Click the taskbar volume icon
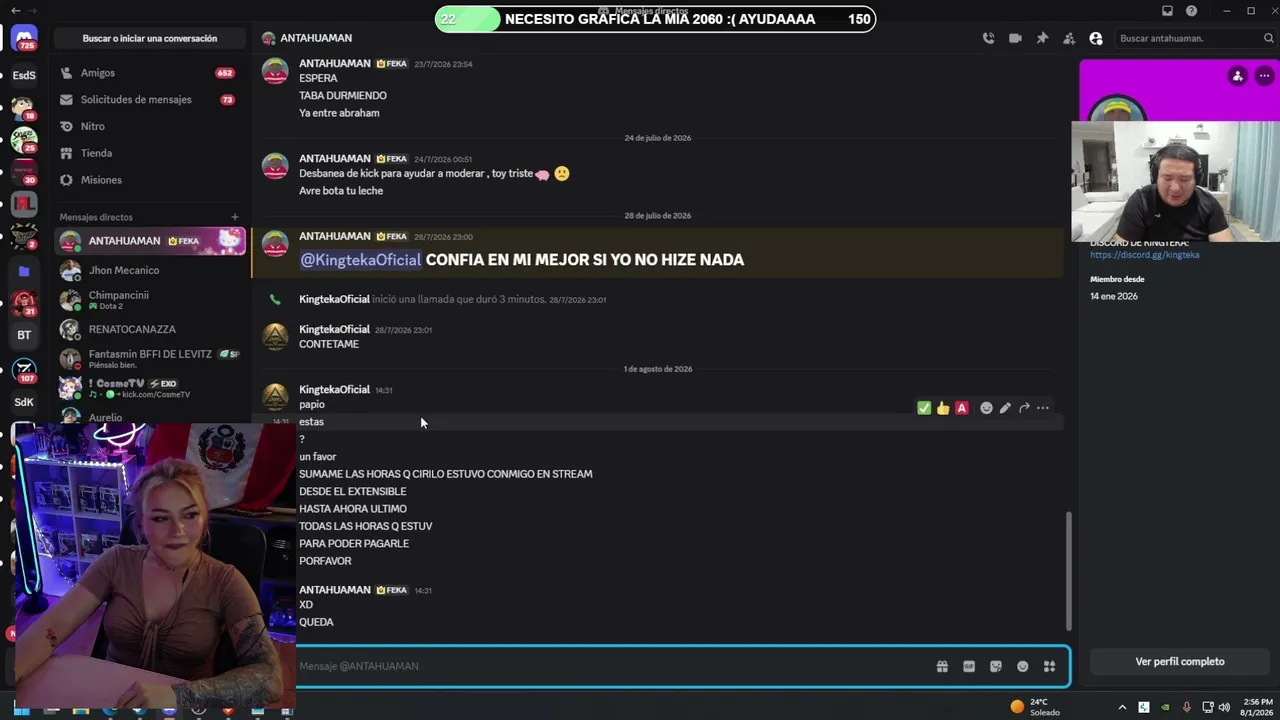Image resolution: width=1280 pixels, height=720 pixels. click(x=1224, y=707)
